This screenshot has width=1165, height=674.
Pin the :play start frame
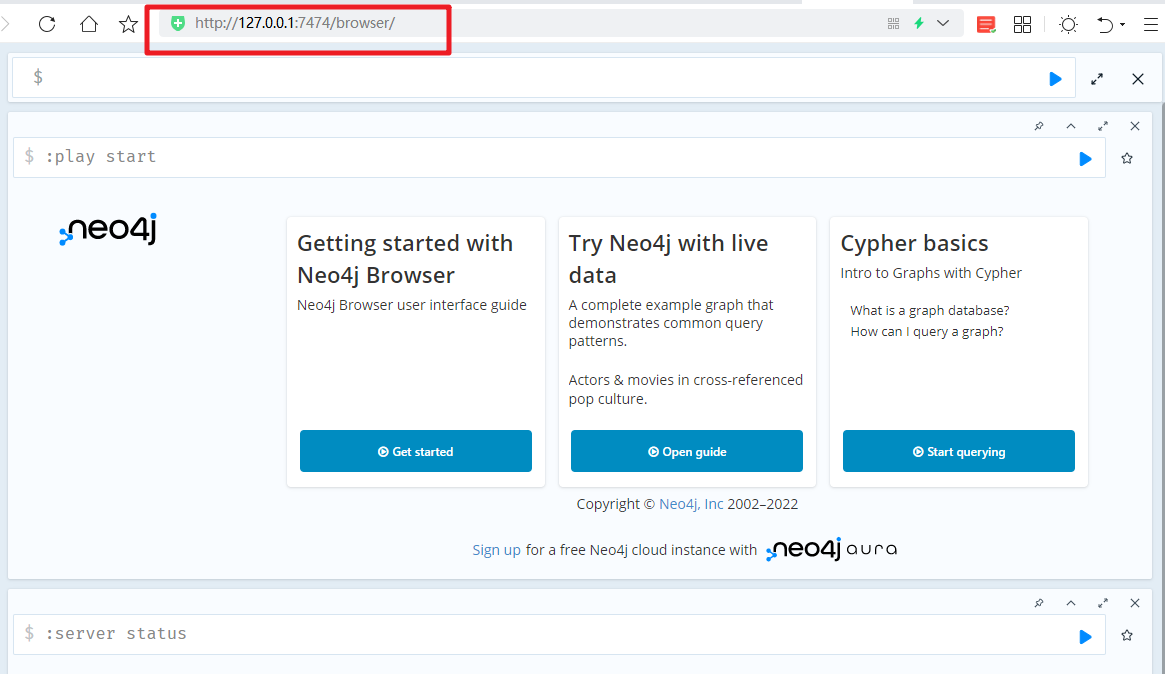(x=1039, y=126)
